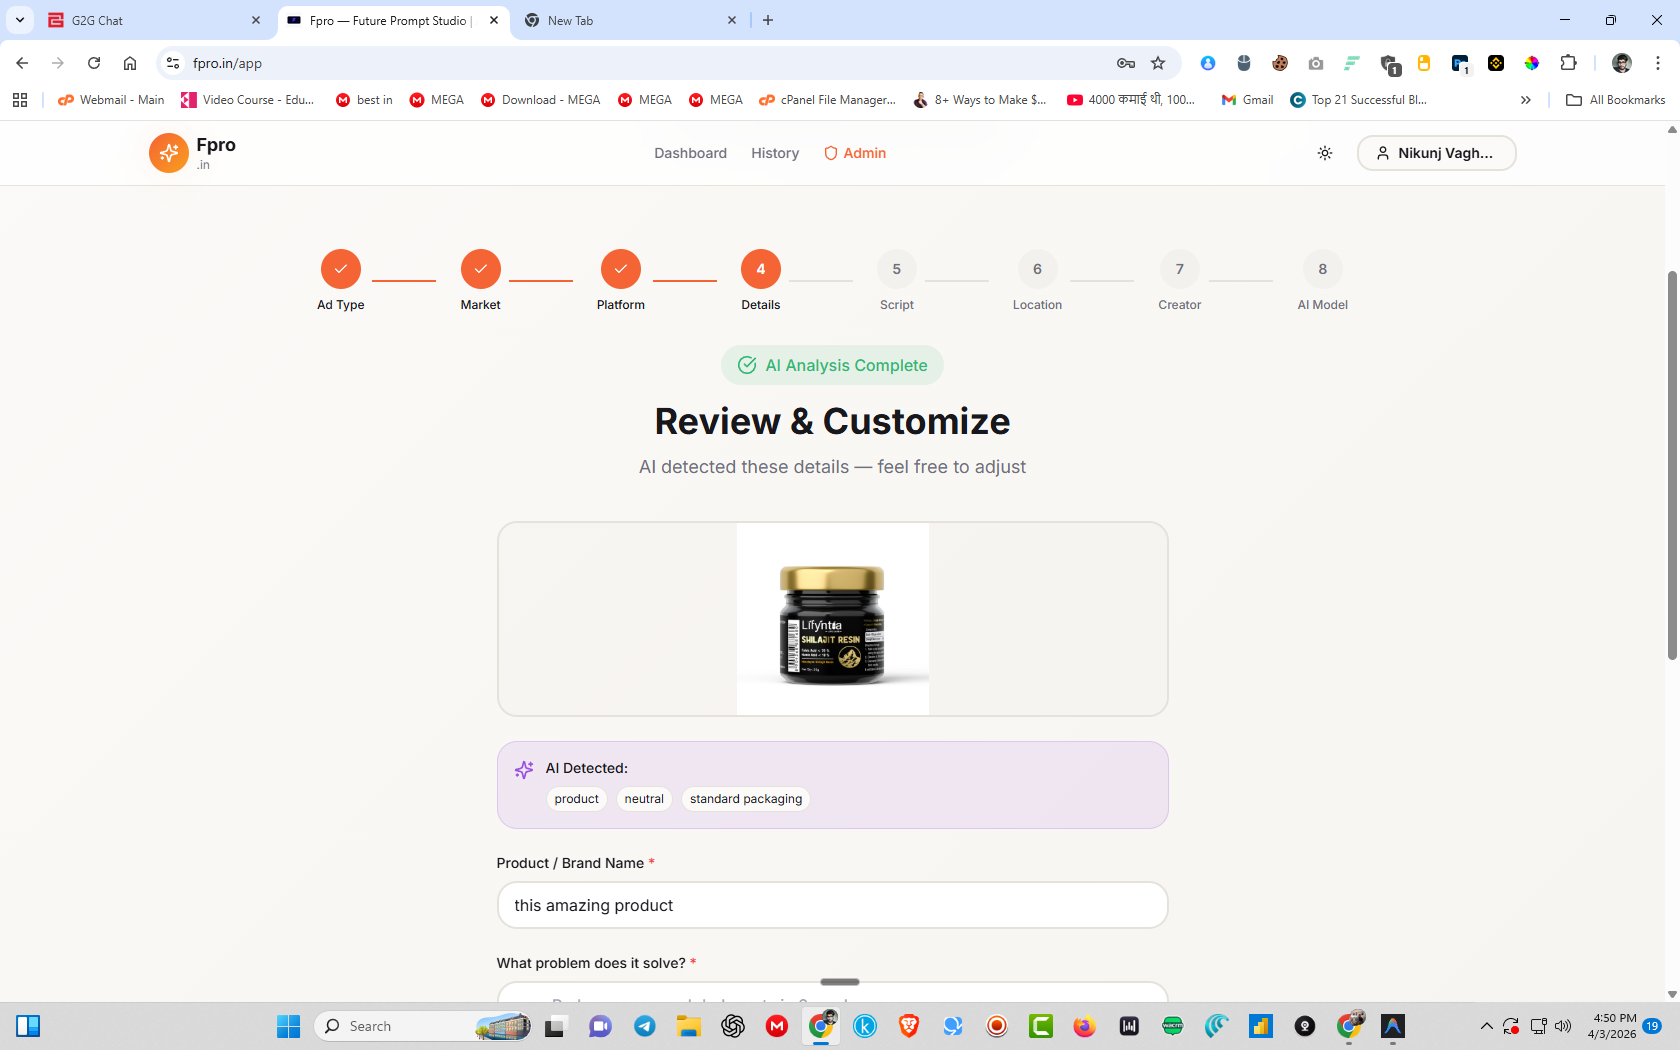Go to browser home page

pyautogui.click(x=130, y=63)
